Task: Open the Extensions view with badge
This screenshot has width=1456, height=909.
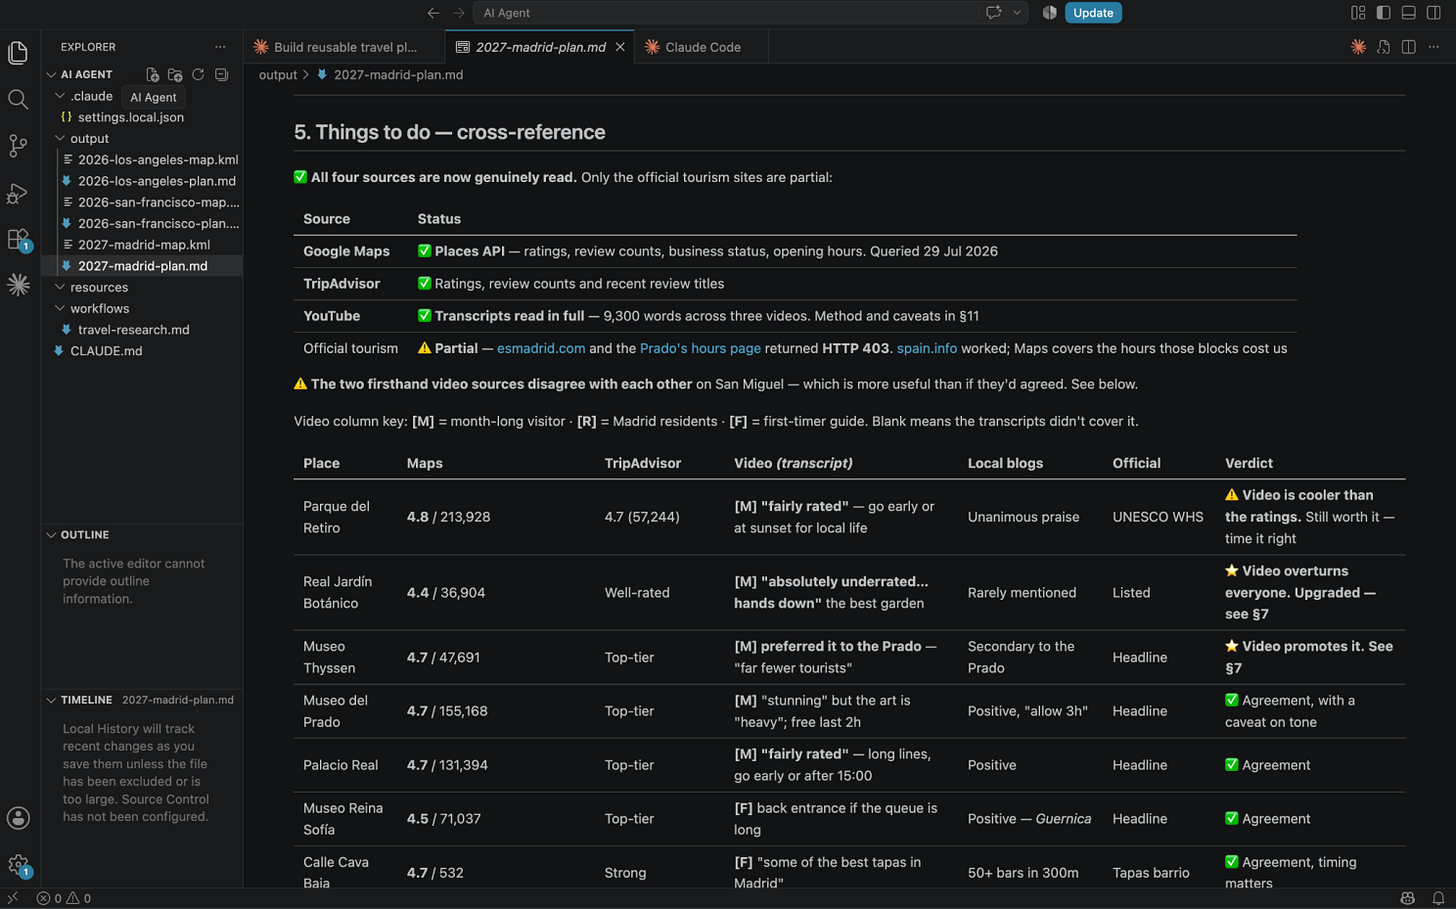Action: tap(18, 239)
